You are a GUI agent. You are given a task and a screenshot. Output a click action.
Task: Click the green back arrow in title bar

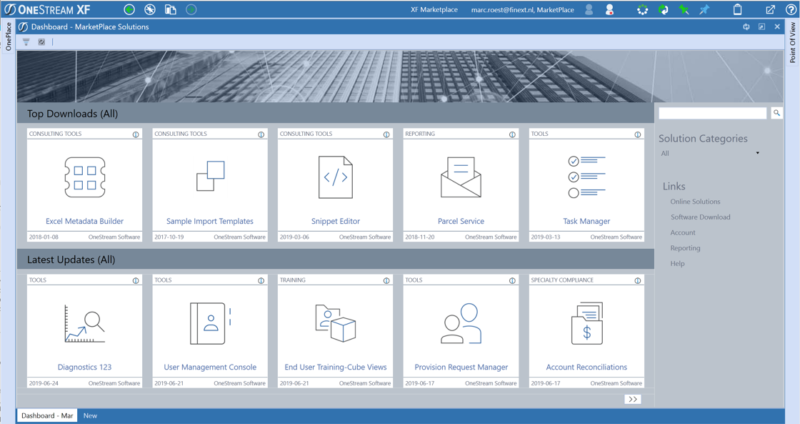[x=129, y=10]
